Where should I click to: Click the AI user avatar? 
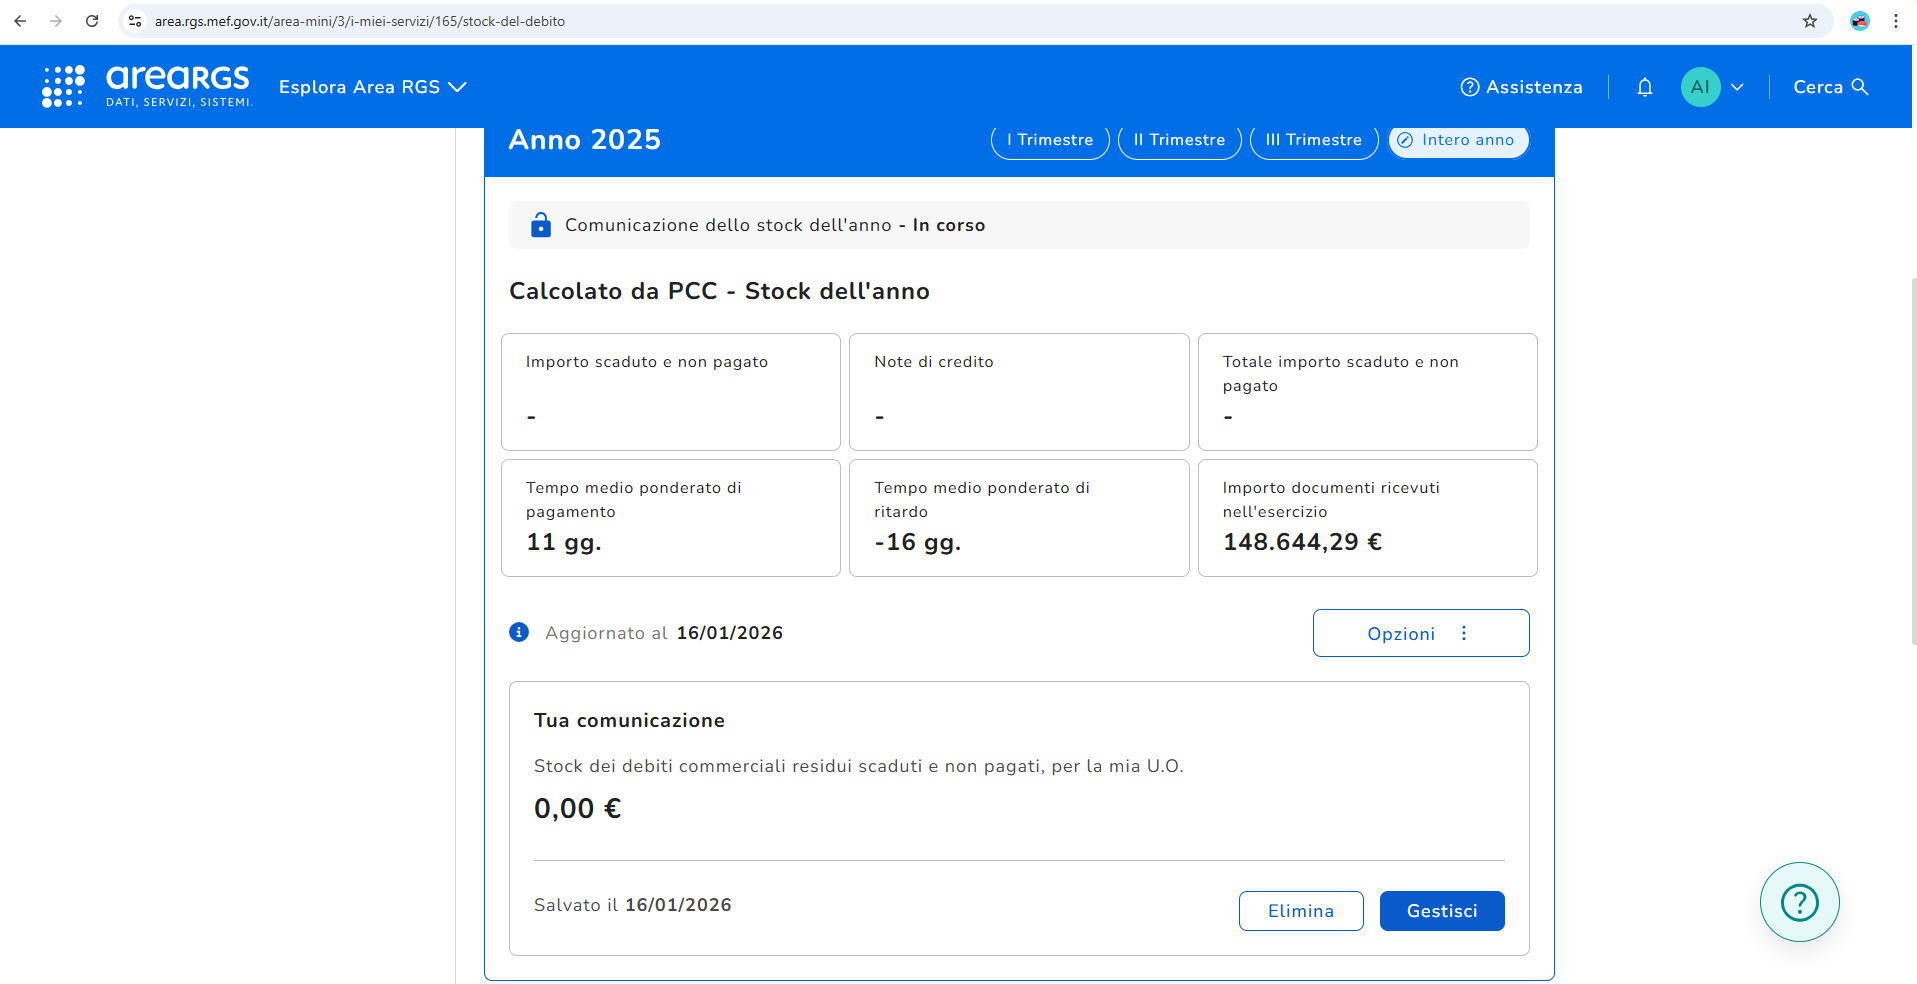coord(1699,87)
